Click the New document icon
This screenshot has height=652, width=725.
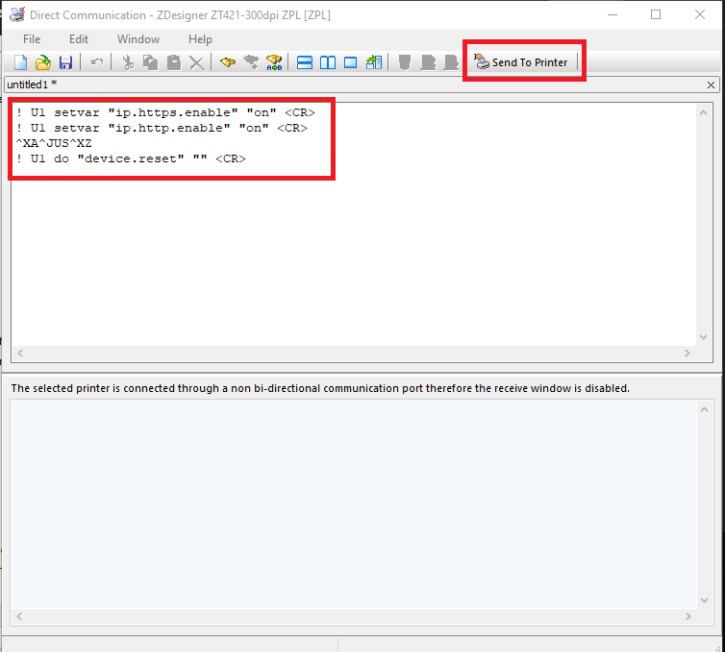pos(19,62)
